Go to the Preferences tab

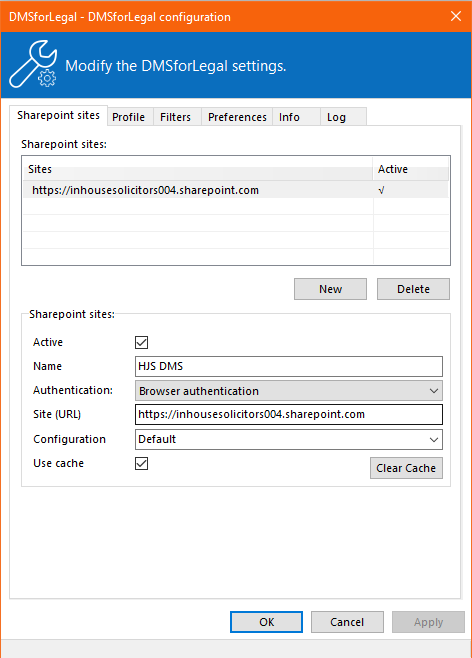click(237, 117)
